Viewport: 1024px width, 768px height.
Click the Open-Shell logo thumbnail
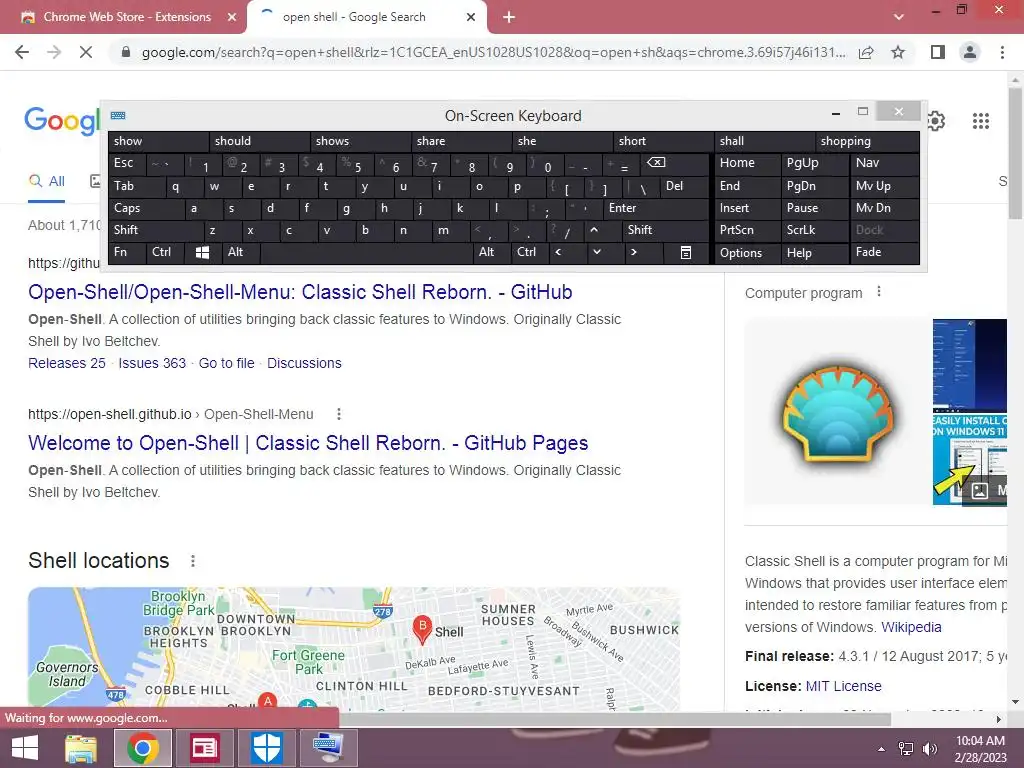pyautogui.click(x=838, y=412)
